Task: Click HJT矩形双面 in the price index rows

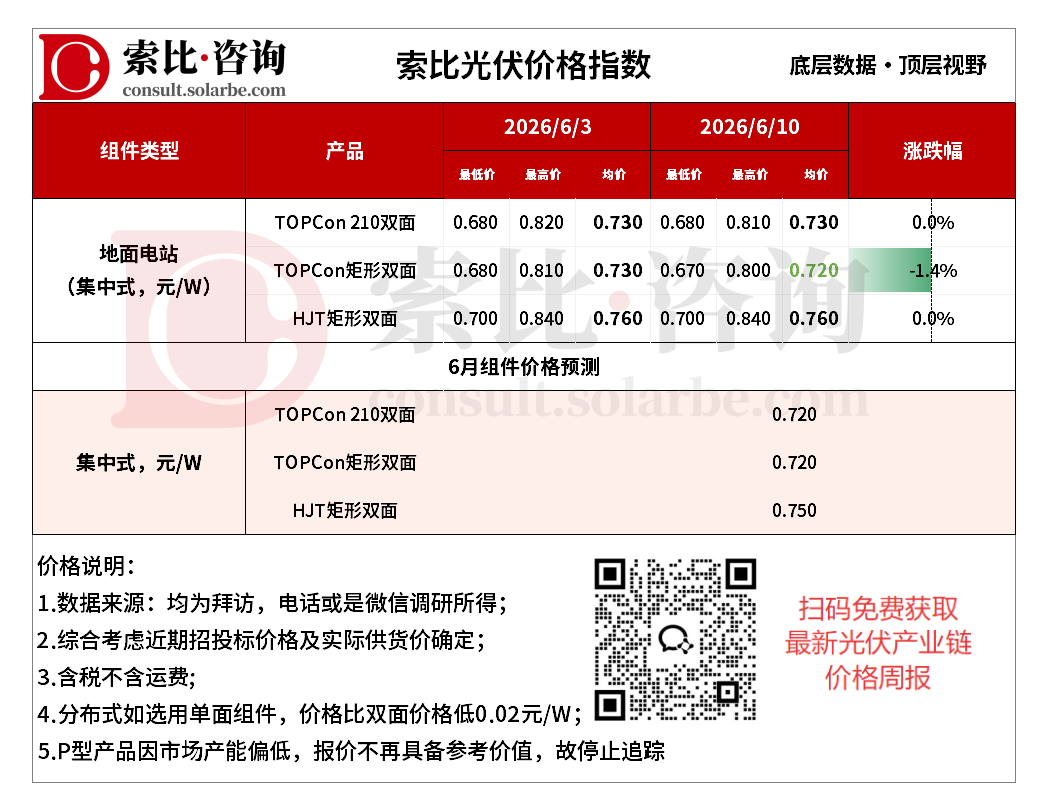Action: (x=345, y=318)
